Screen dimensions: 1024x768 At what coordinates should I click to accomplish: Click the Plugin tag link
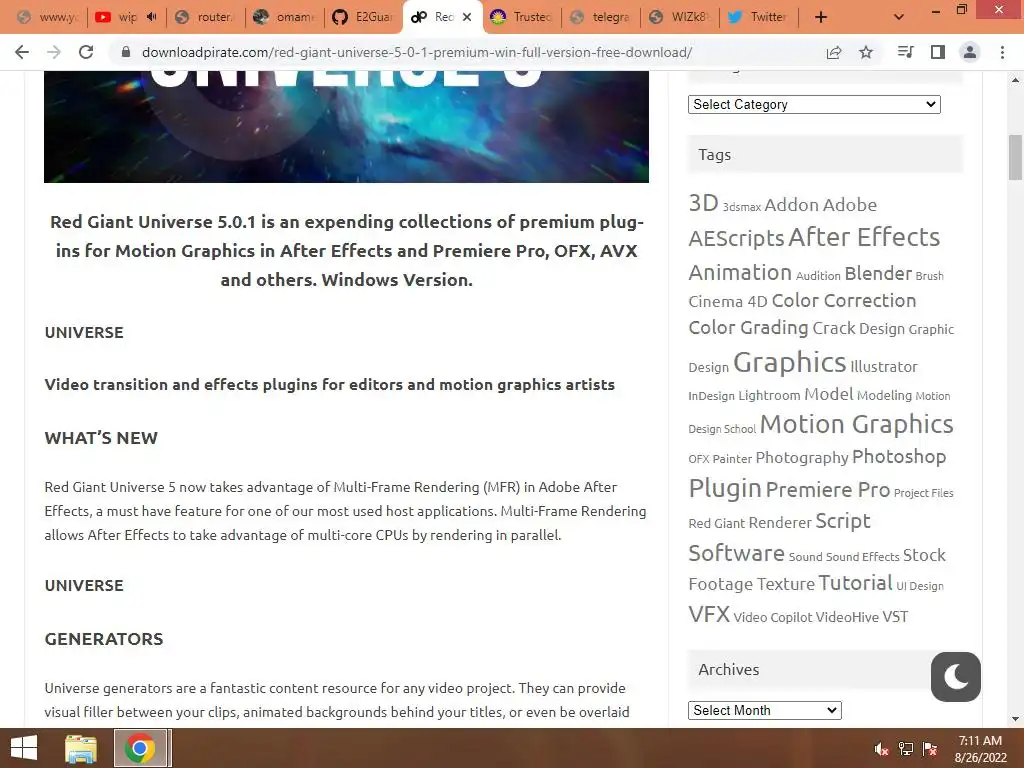point(725,487)
